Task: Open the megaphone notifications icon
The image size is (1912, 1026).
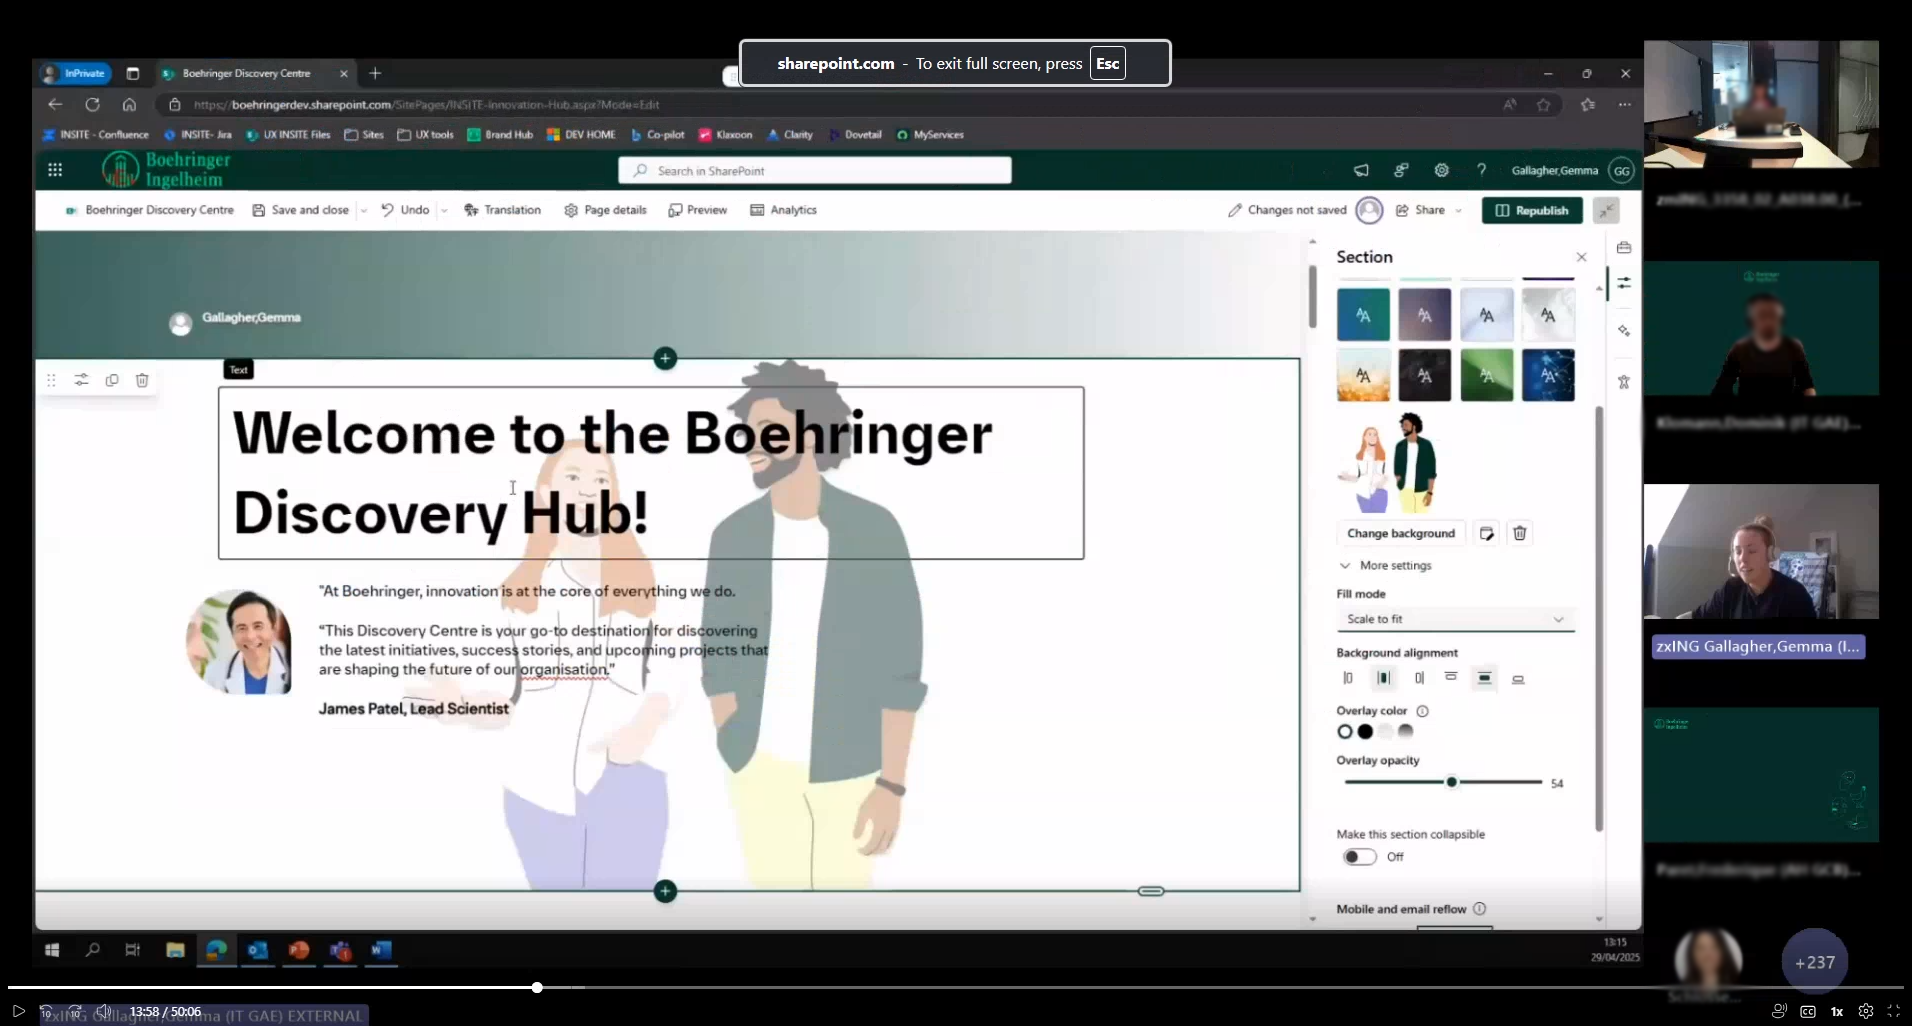Action: coord(1361,170)
